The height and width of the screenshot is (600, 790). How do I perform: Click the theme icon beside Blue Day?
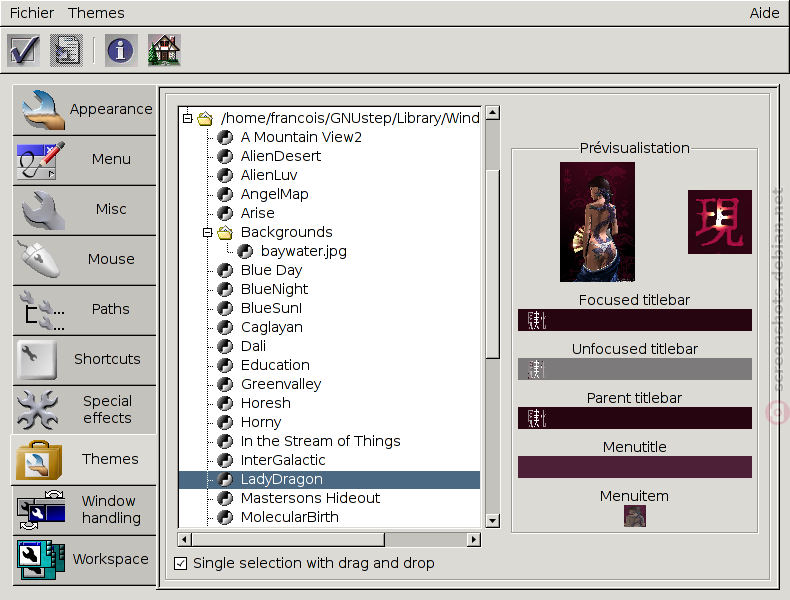point(225,271)
